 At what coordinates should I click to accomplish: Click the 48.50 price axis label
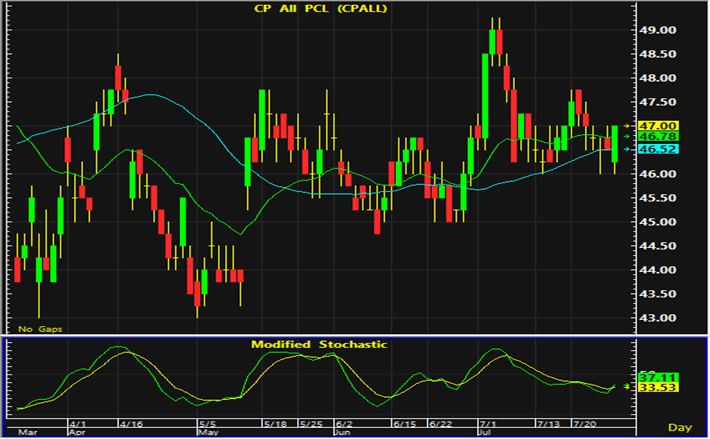pyautogui.click(x=657, y=54)
